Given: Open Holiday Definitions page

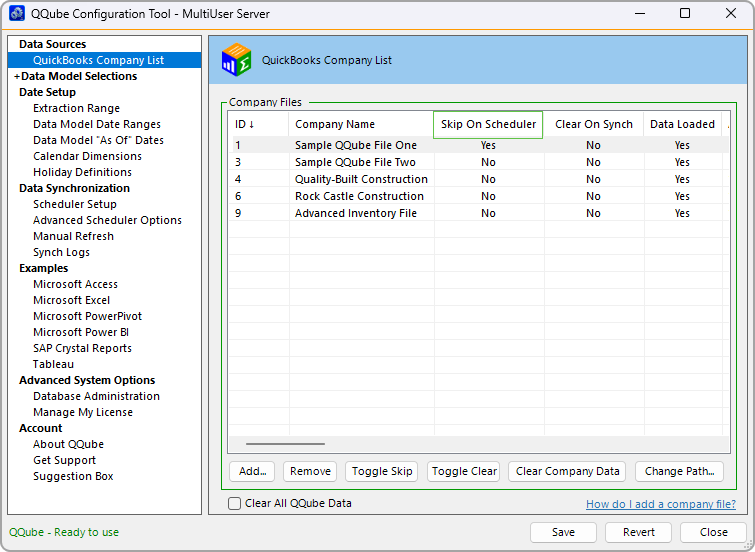Looking at the screenshot, I should (x=82, y=172).
